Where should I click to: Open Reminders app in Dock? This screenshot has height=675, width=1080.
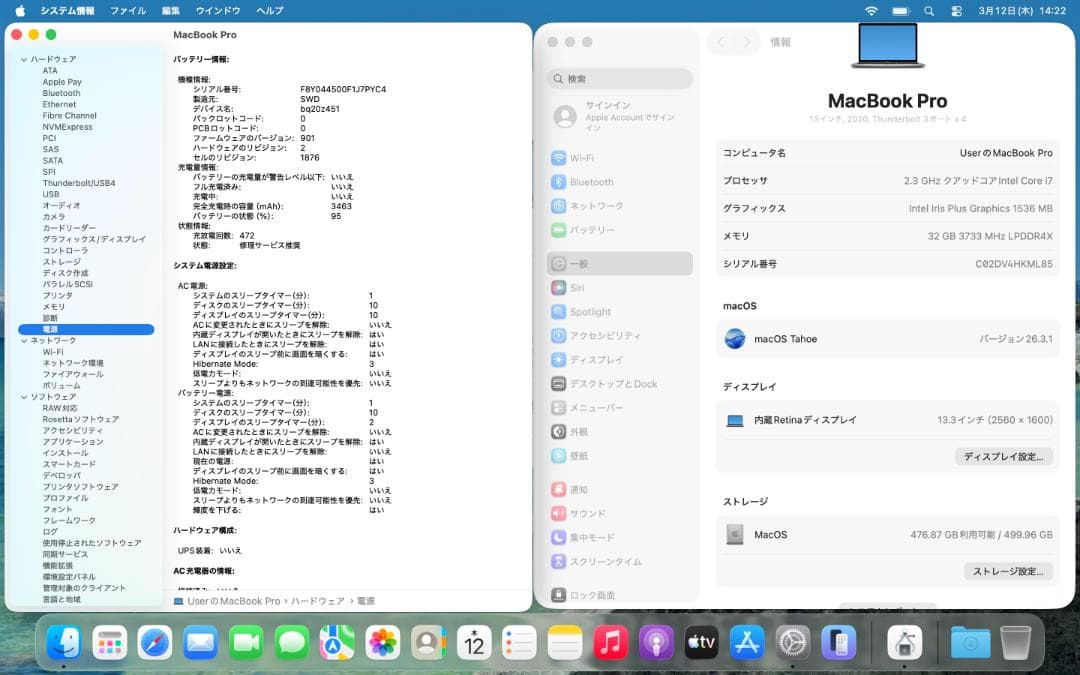click(x=519, y=643)
